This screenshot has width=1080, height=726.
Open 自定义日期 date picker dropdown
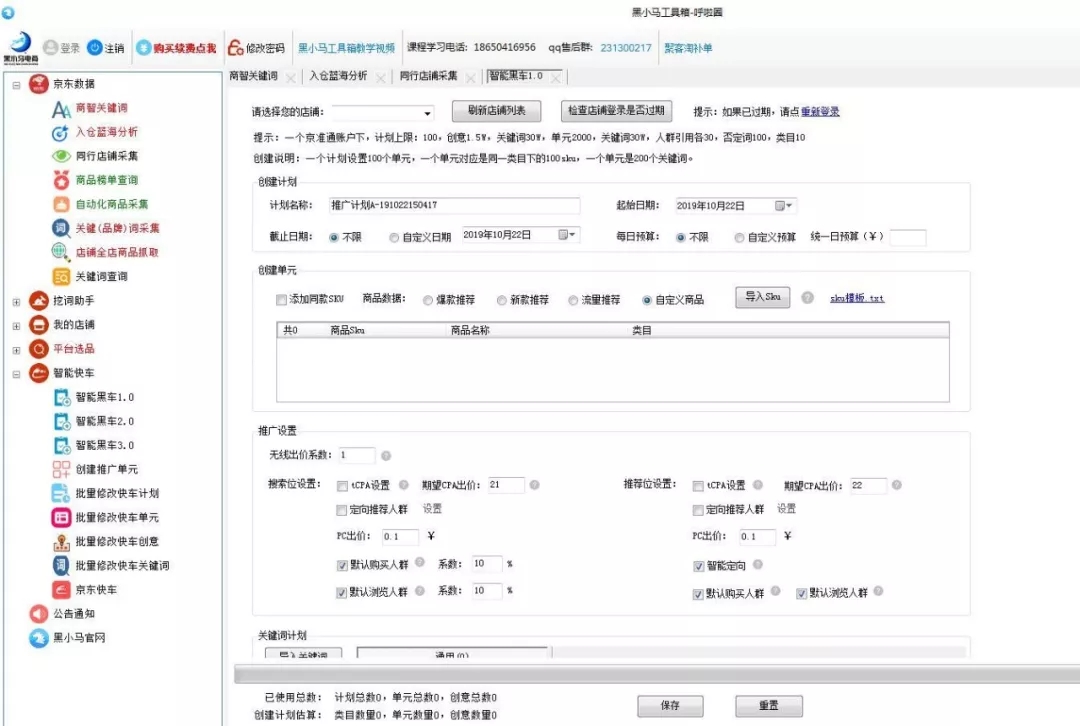pos(568,235)
